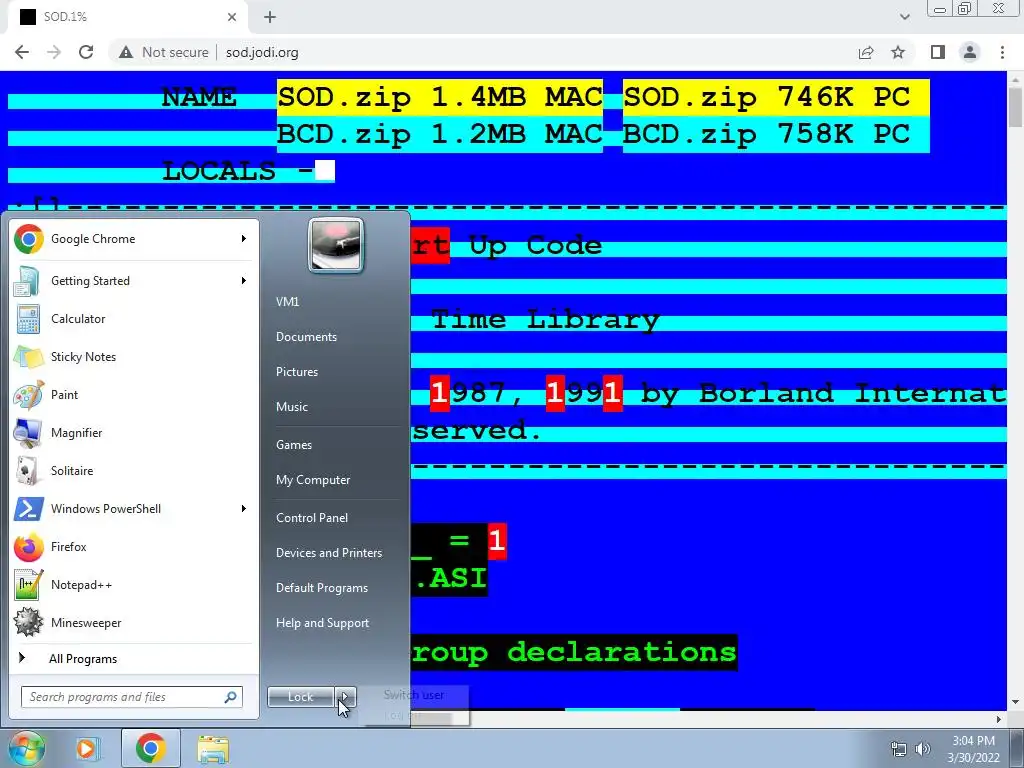This screenshot has height=768, width=1024.
Task: Select Switch user option
Action: 414,695
